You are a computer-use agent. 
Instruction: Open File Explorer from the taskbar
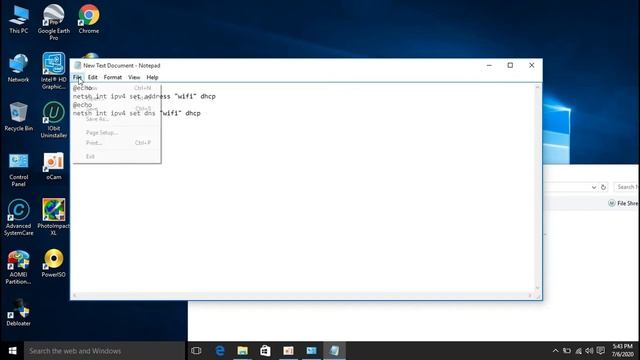(x=242, y=351)
